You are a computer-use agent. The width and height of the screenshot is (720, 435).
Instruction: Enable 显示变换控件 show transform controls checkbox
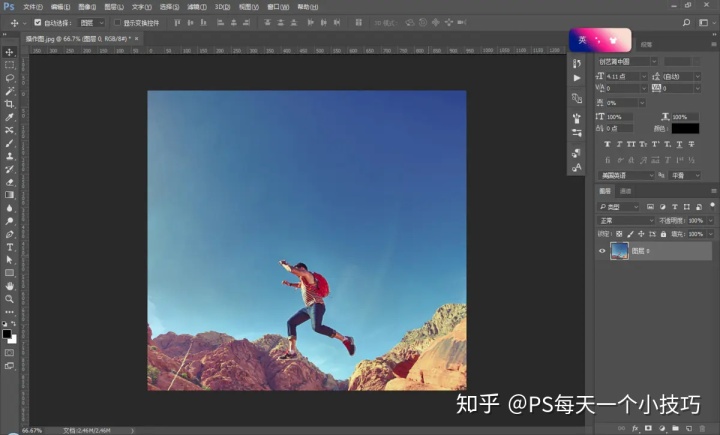point(117,23)
